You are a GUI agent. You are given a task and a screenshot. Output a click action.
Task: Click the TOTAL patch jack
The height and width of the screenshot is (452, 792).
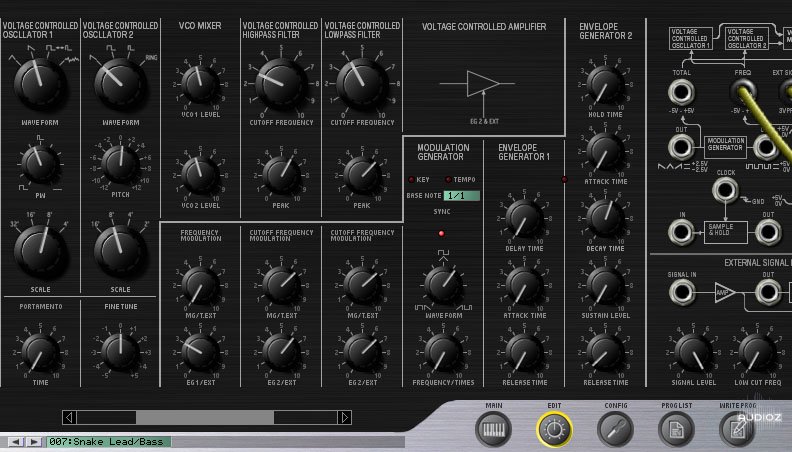click(x=681, y=92)
